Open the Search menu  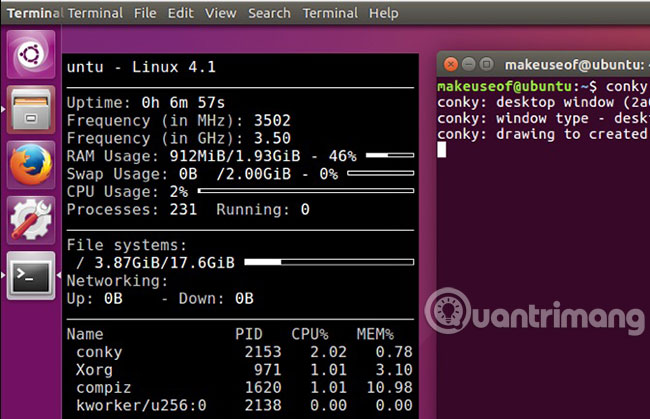coord(269,13)
